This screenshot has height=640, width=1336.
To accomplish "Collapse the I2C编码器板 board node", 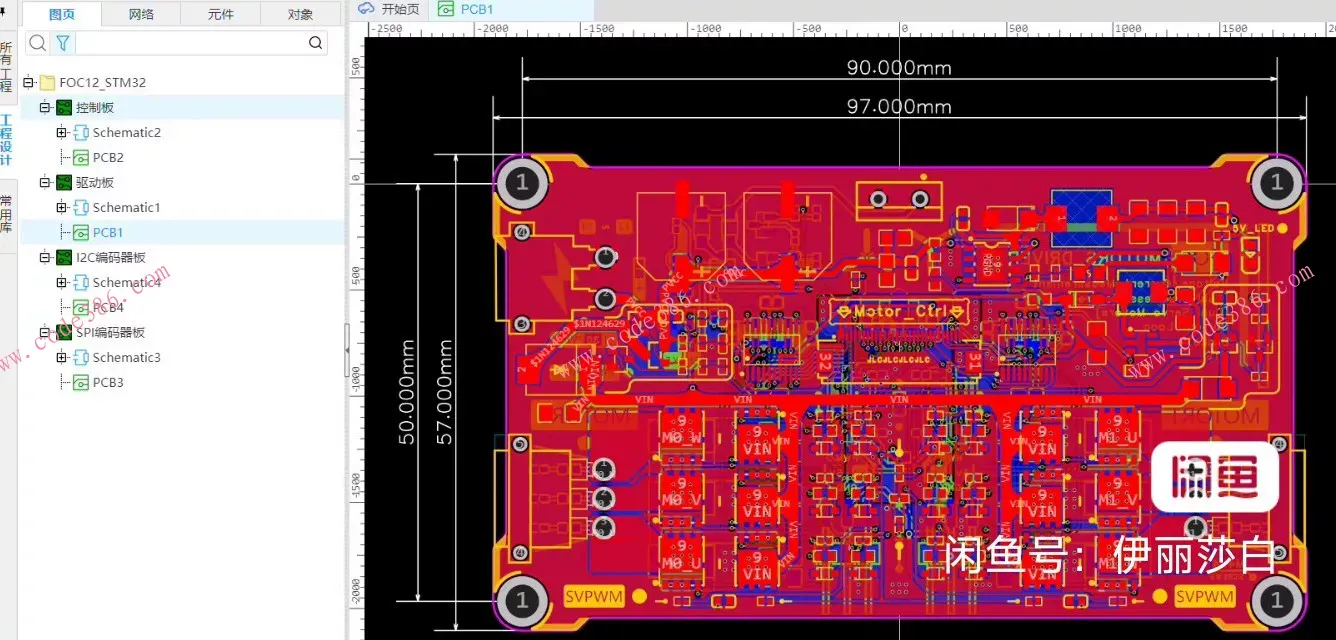I will click(45, 257).
